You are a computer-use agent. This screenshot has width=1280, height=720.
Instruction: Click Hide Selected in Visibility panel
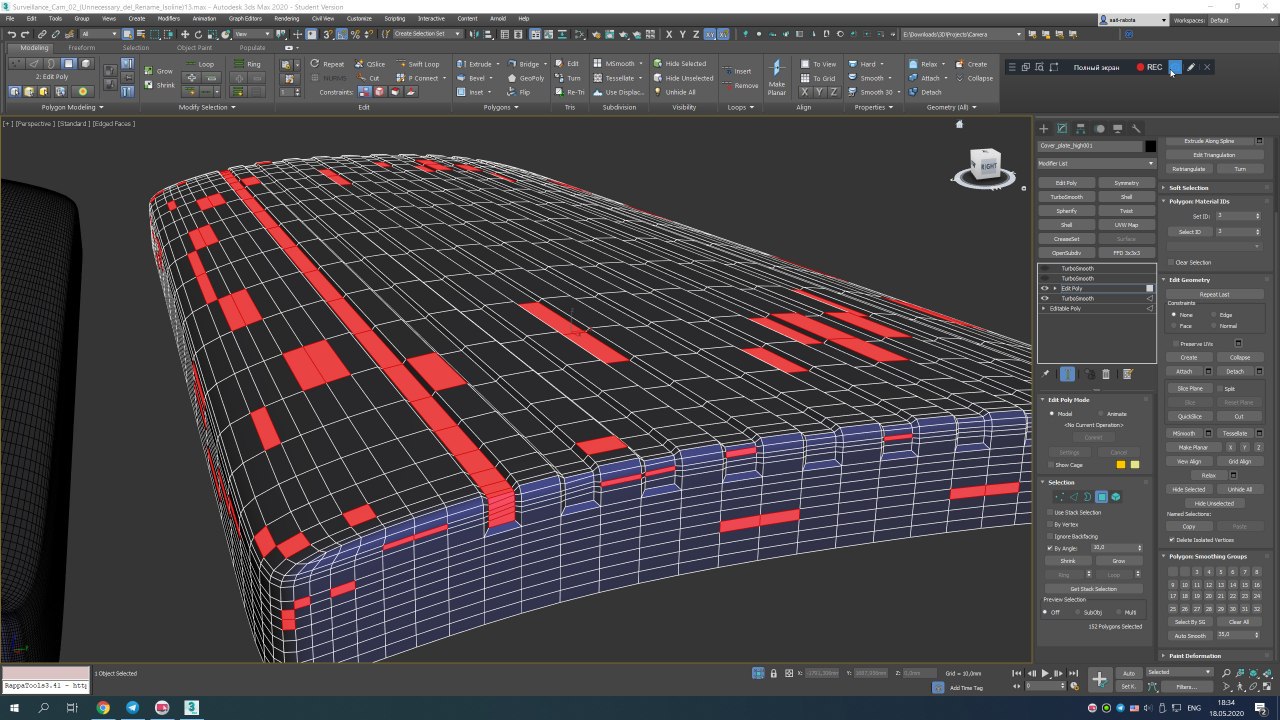click(x=680, y=64)
